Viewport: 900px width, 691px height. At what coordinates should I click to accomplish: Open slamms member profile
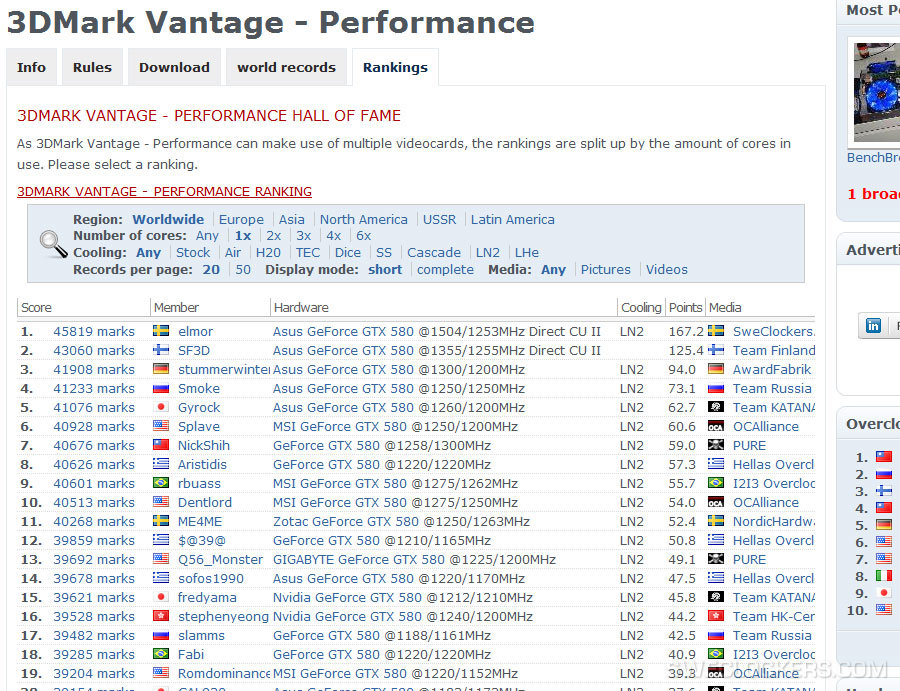[201, 635]
